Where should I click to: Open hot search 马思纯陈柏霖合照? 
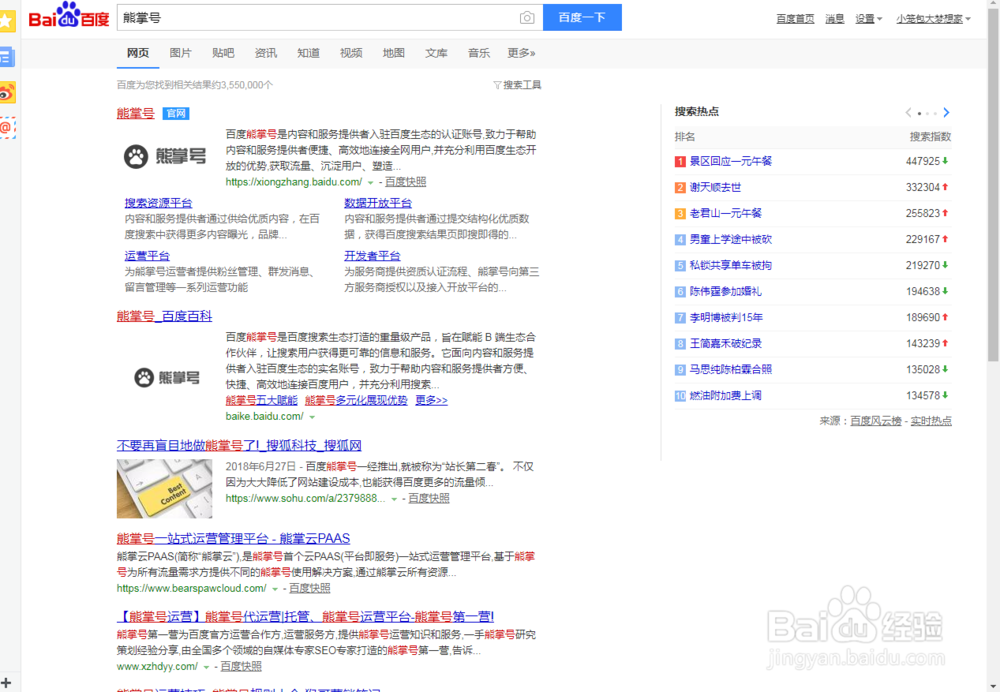click(x=731, y=369)
